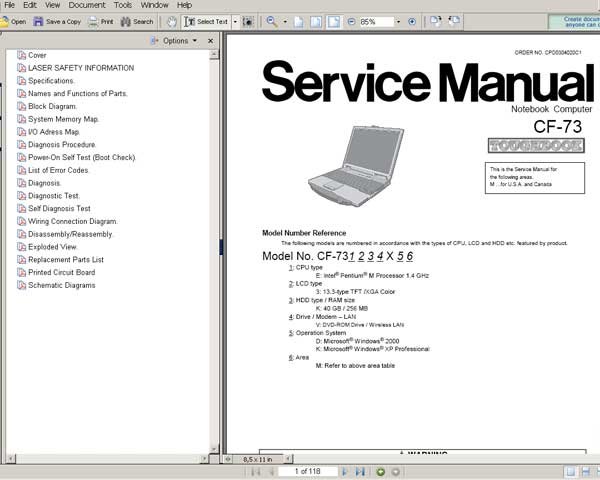Click Save a Copy in the toolbar
600x480 pixels.
pos(57,22)
